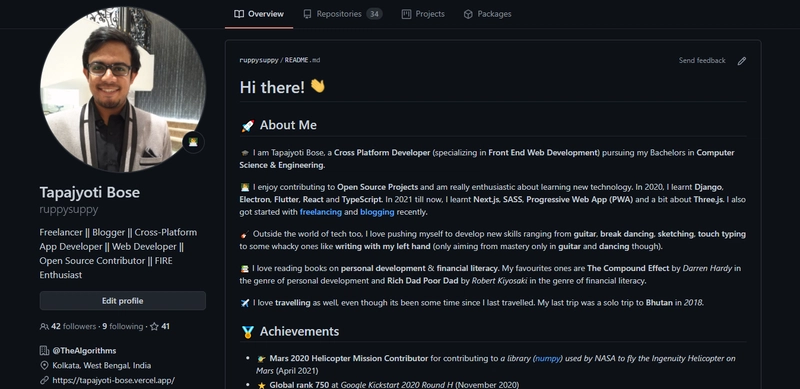
Task: Open the Repositories tab
Action: pos(342,14)
